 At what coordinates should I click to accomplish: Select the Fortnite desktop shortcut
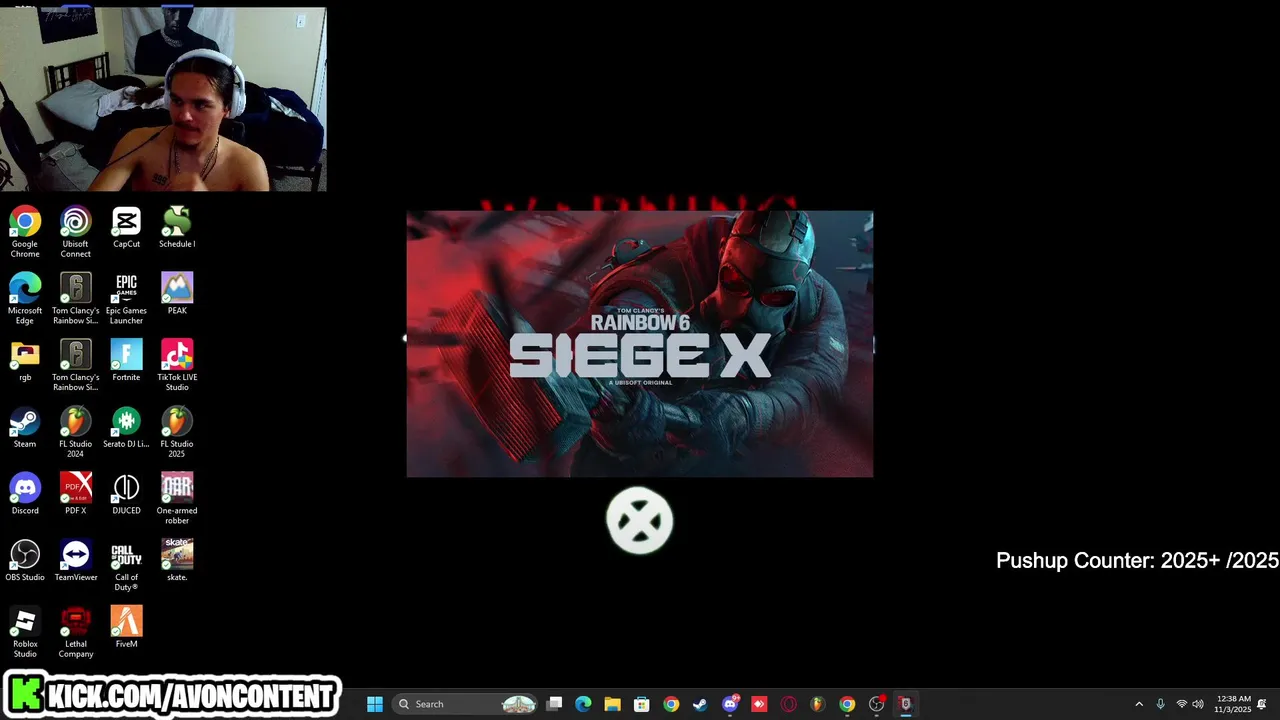126,361
